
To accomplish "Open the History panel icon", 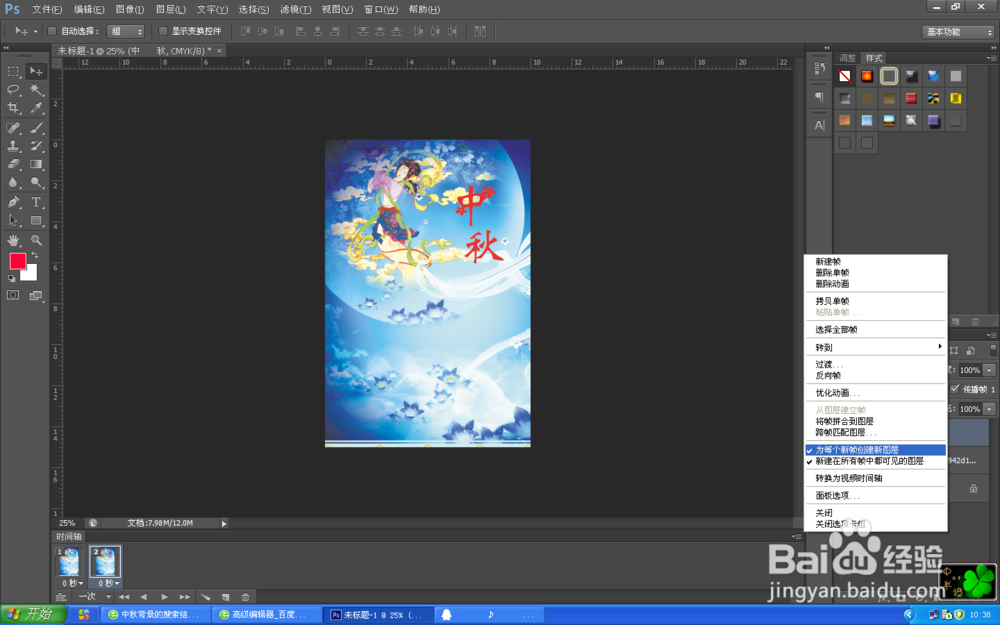I will click(x=820, y=69).
